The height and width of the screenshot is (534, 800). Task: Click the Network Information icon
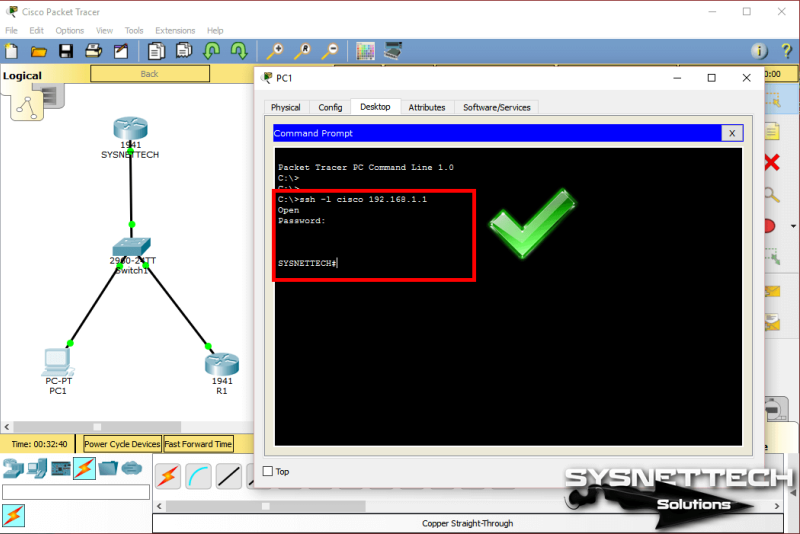pos(759,51)
